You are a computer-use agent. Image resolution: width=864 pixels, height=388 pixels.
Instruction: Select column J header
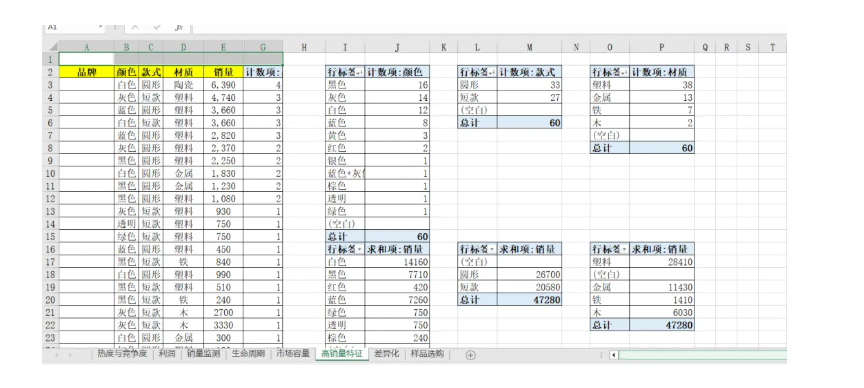tap(397, 47)
